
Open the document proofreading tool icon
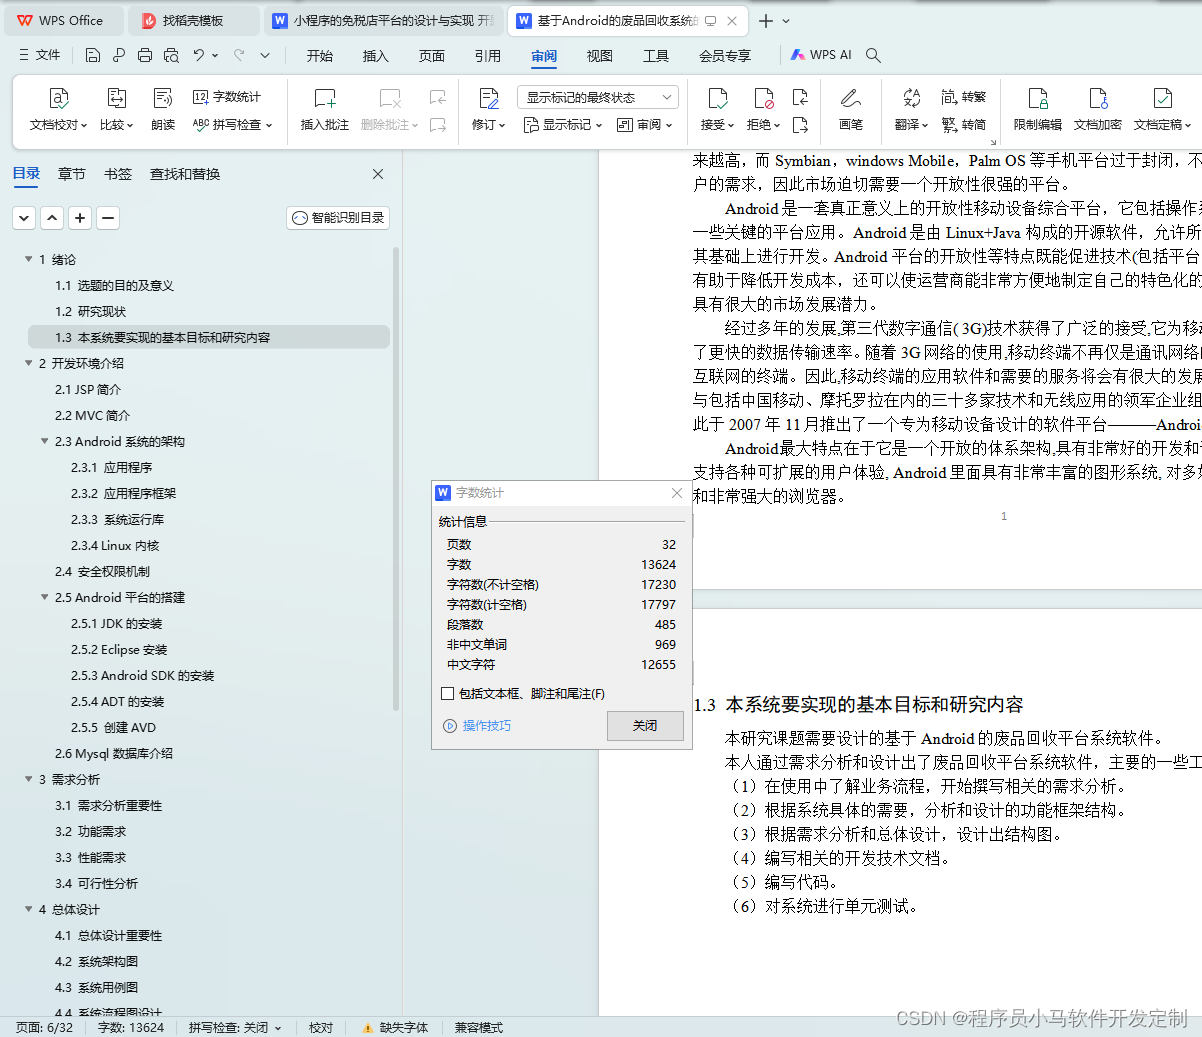(x=58, y=98)
